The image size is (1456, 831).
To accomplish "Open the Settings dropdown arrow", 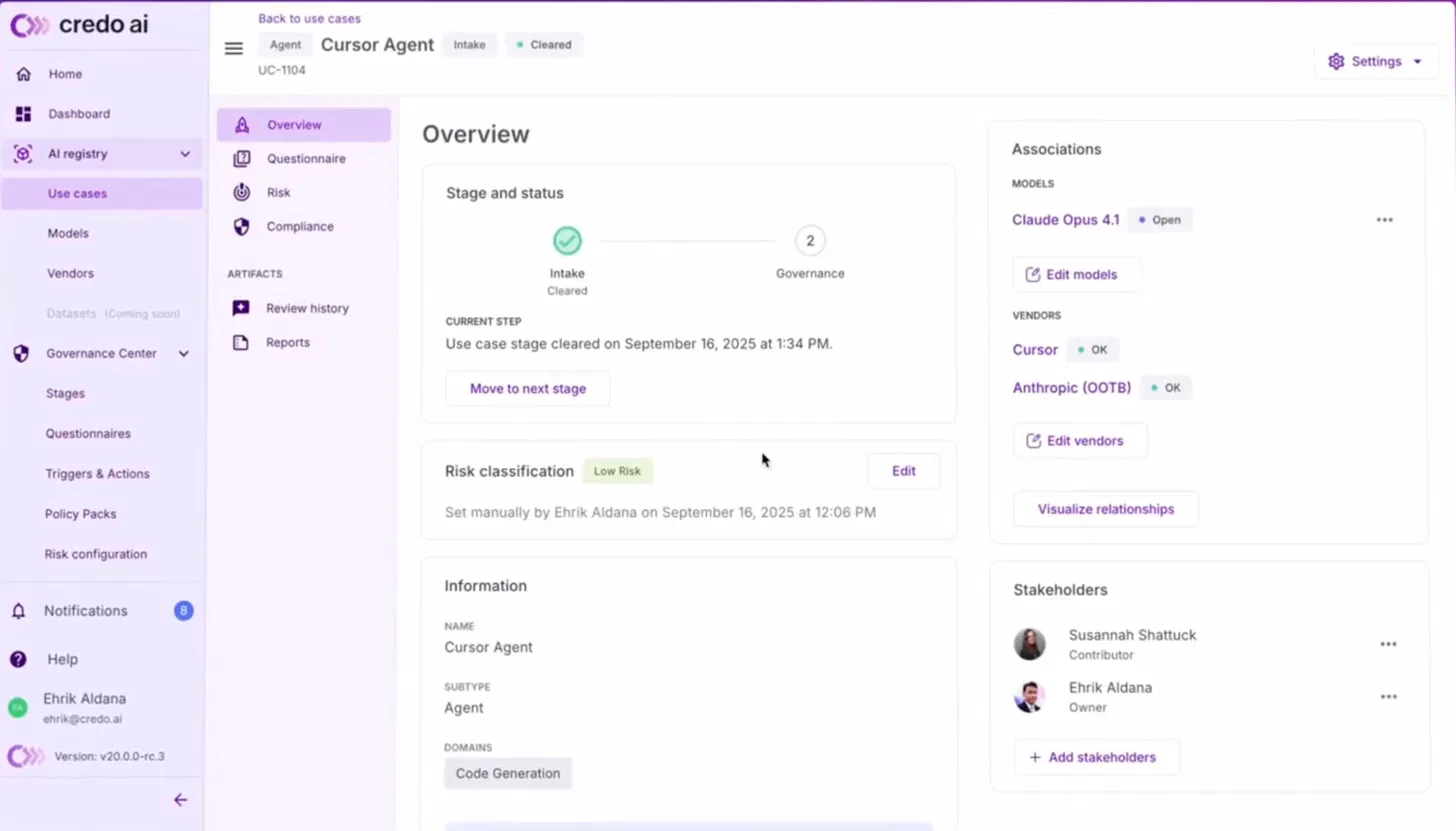I will (1417, 62).
